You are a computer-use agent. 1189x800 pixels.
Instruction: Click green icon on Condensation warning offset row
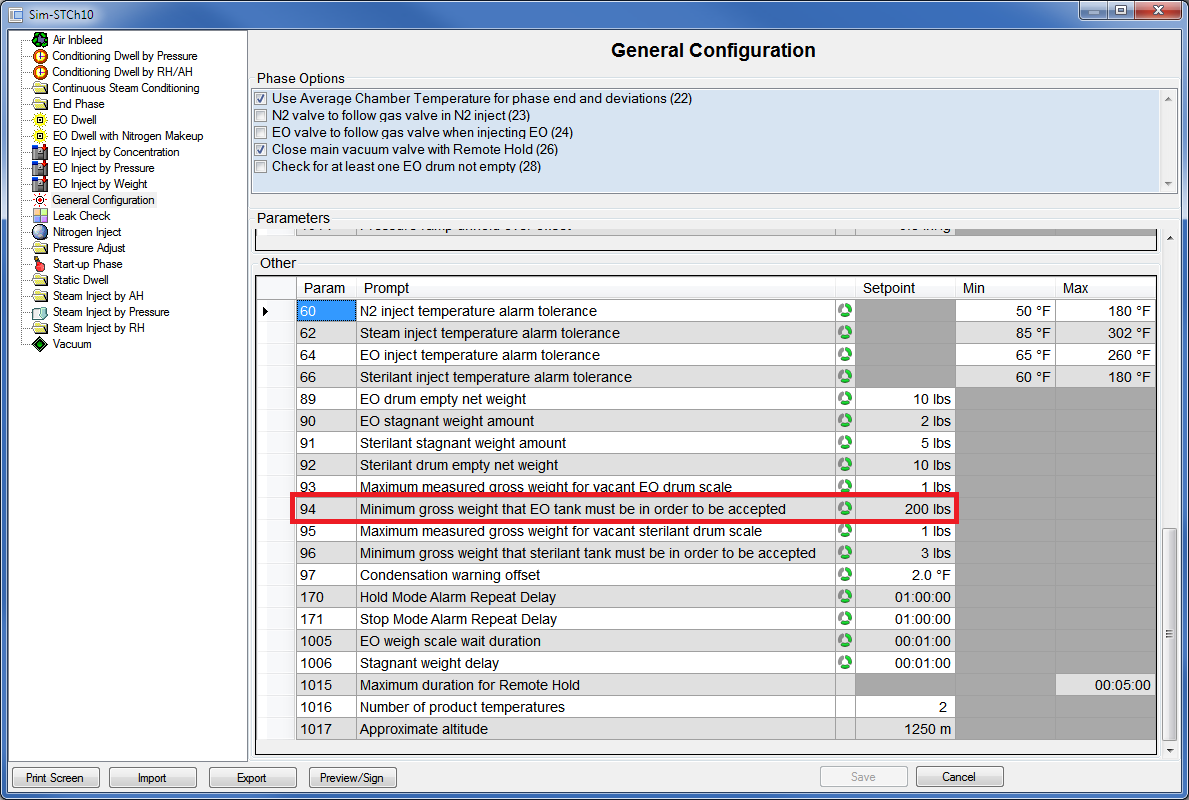coord(845,575)
